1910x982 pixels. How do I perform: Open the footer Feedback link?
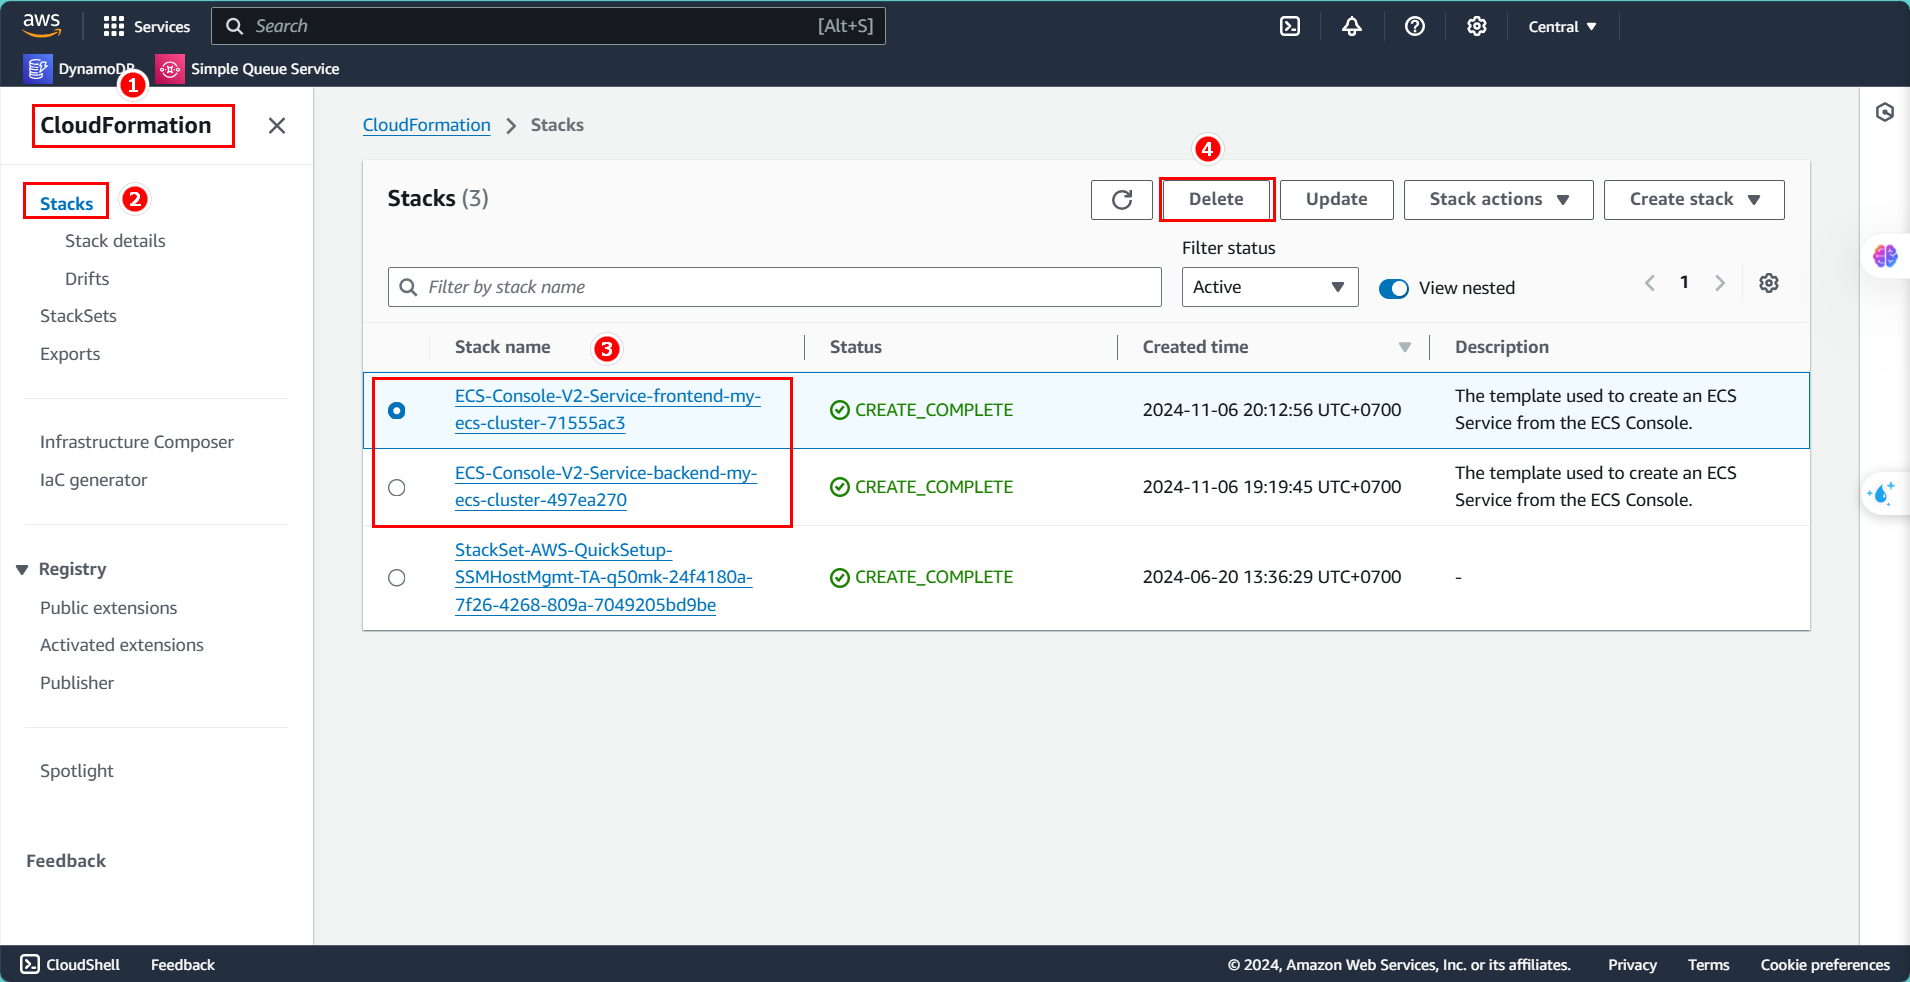point(183,964)
